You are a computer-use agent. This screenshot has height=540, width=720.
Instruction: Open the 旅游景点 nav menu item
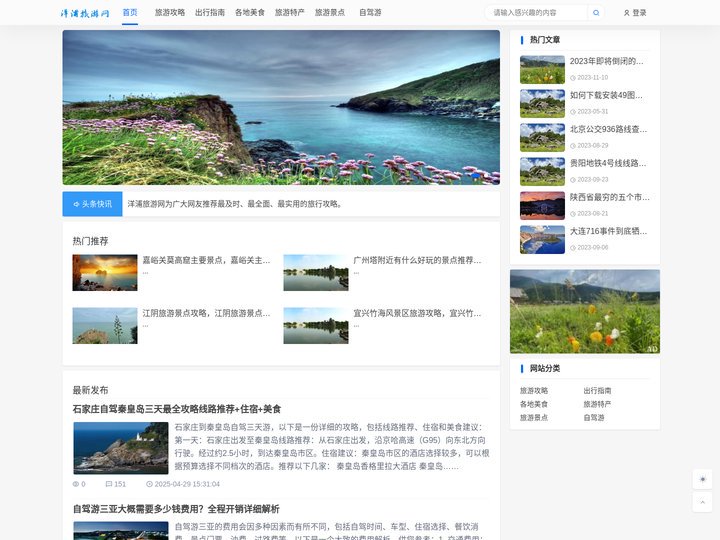[330, 13]
